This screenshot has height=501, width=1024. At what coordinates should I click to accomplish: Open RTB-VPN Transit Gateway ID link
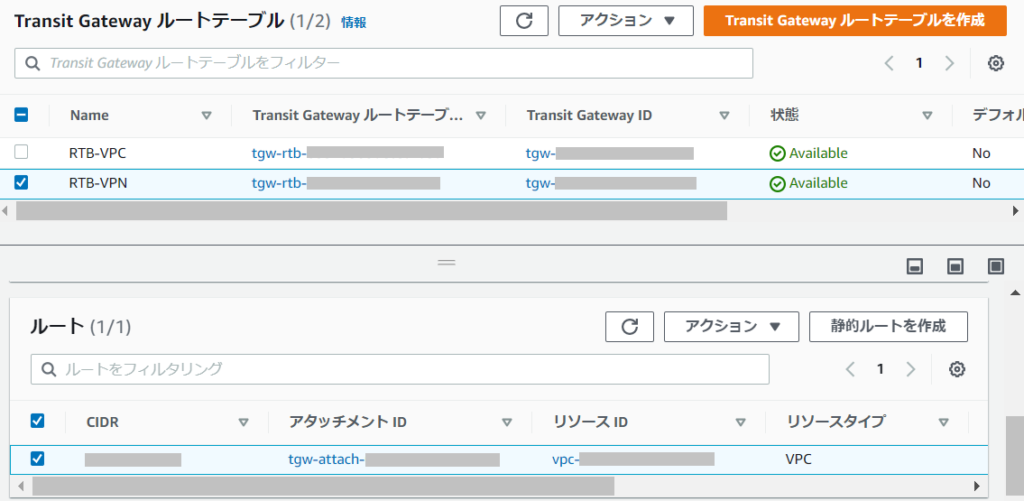coord(611,183)
